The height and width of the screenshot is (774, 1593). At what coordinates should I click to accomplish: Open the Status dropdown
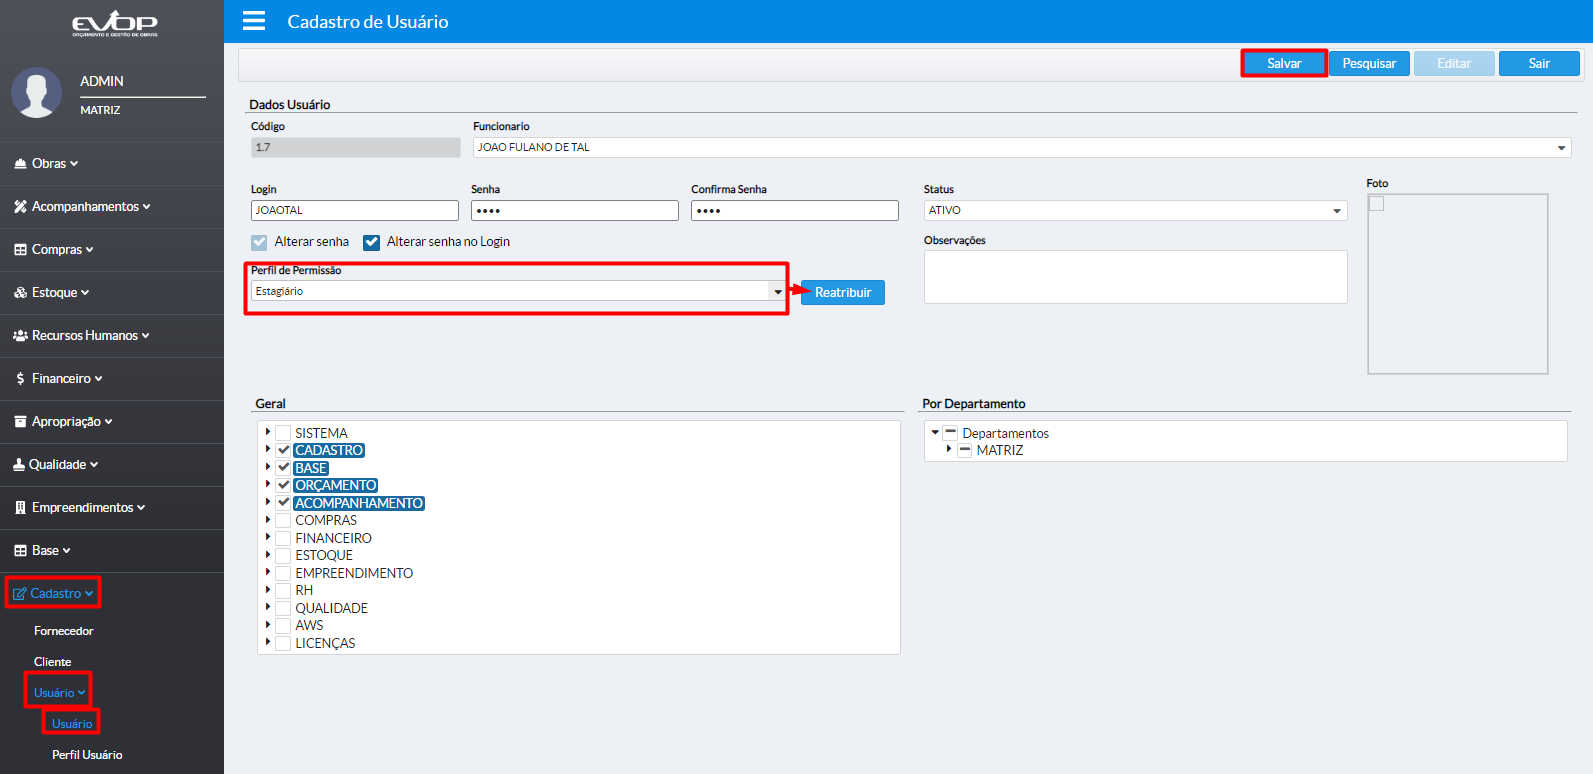click(x=1336, y=211)
